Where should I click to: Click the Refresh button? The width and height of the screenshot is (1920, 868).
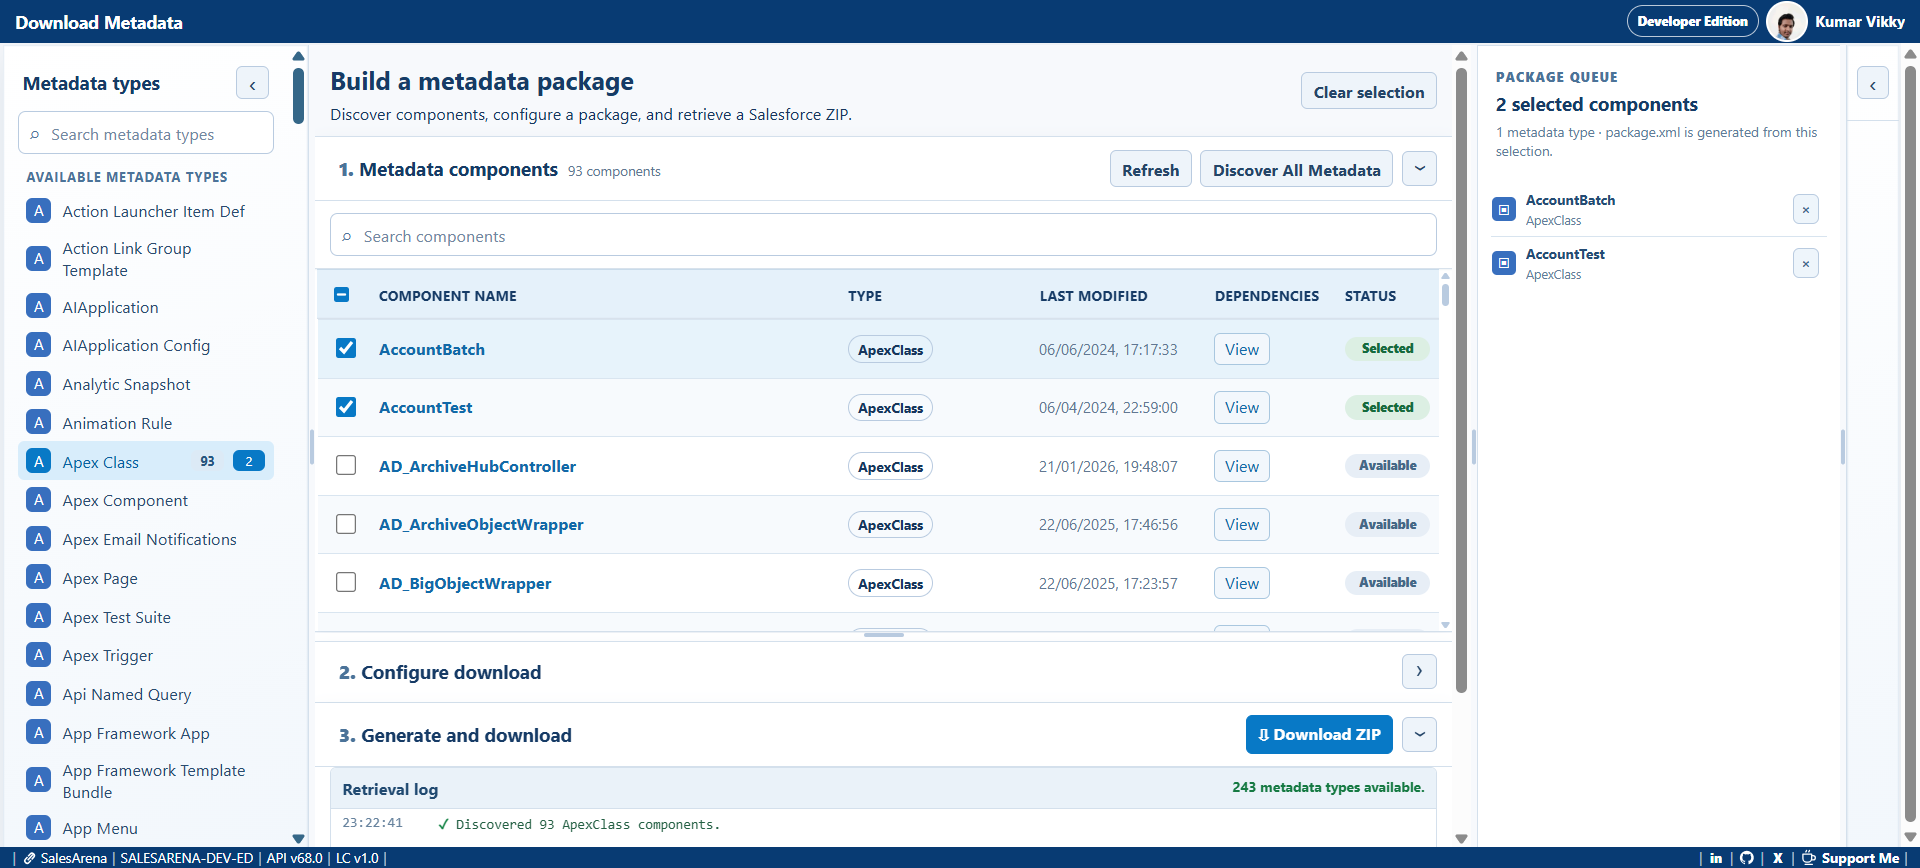[1150, 170]
